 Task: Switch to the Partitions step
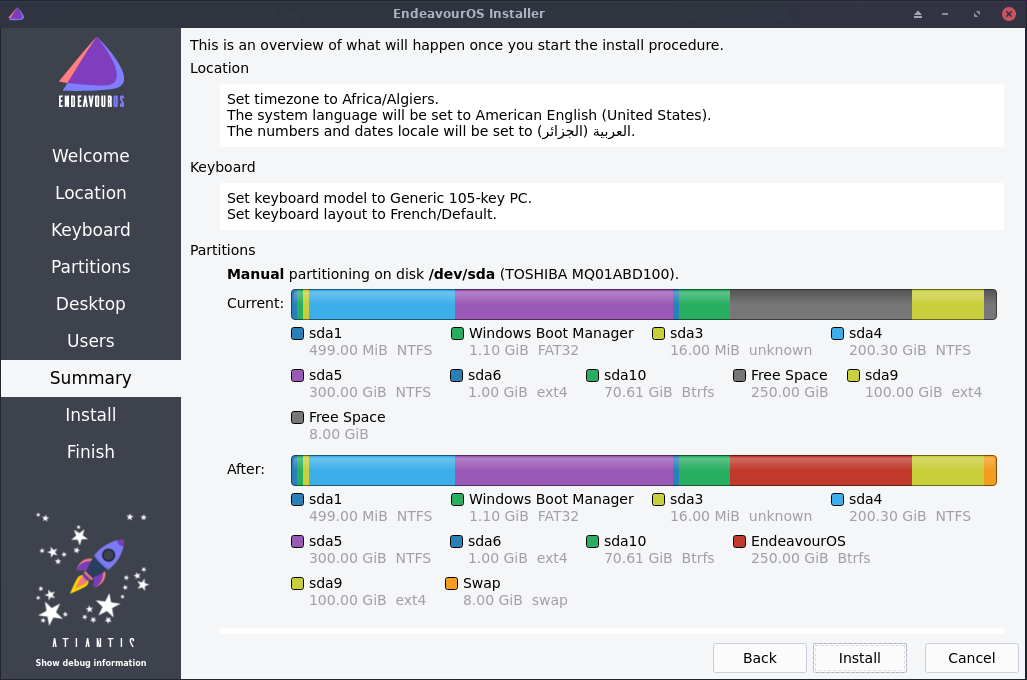pyautogui.click(x=91, y=267)
